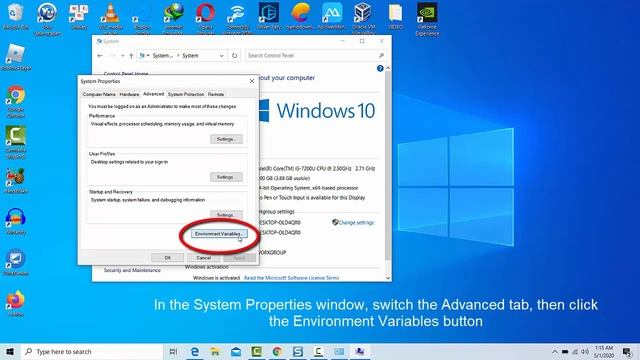Open Oracle VM VirtualBox desktop icon
This screenshot has height=360, width=640.
[x=363, y=17]
